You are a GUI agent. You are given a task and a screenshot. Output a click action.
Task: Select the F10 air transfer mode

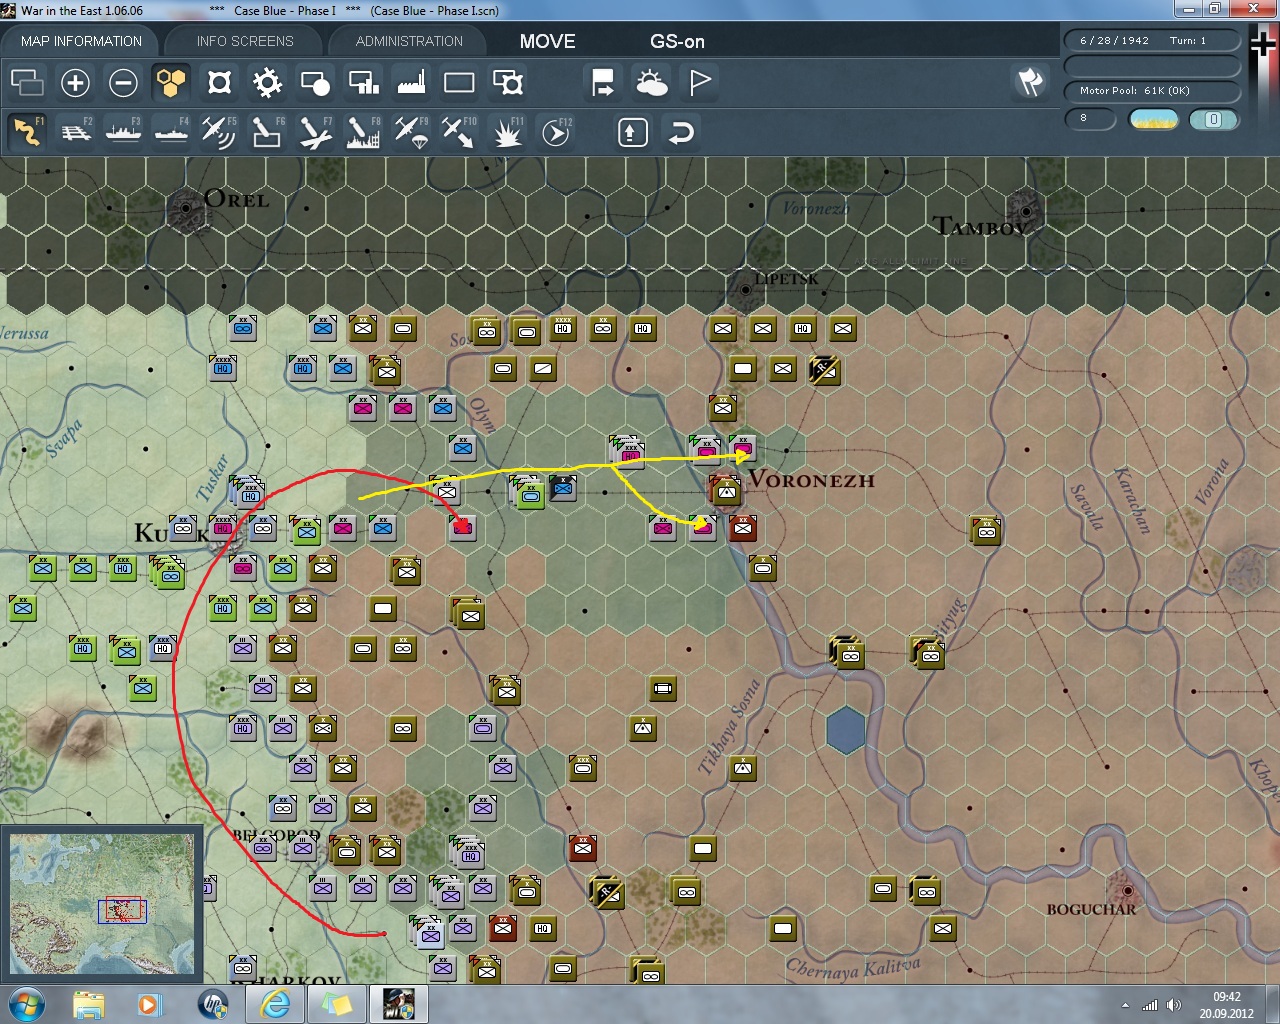[459, 132]
